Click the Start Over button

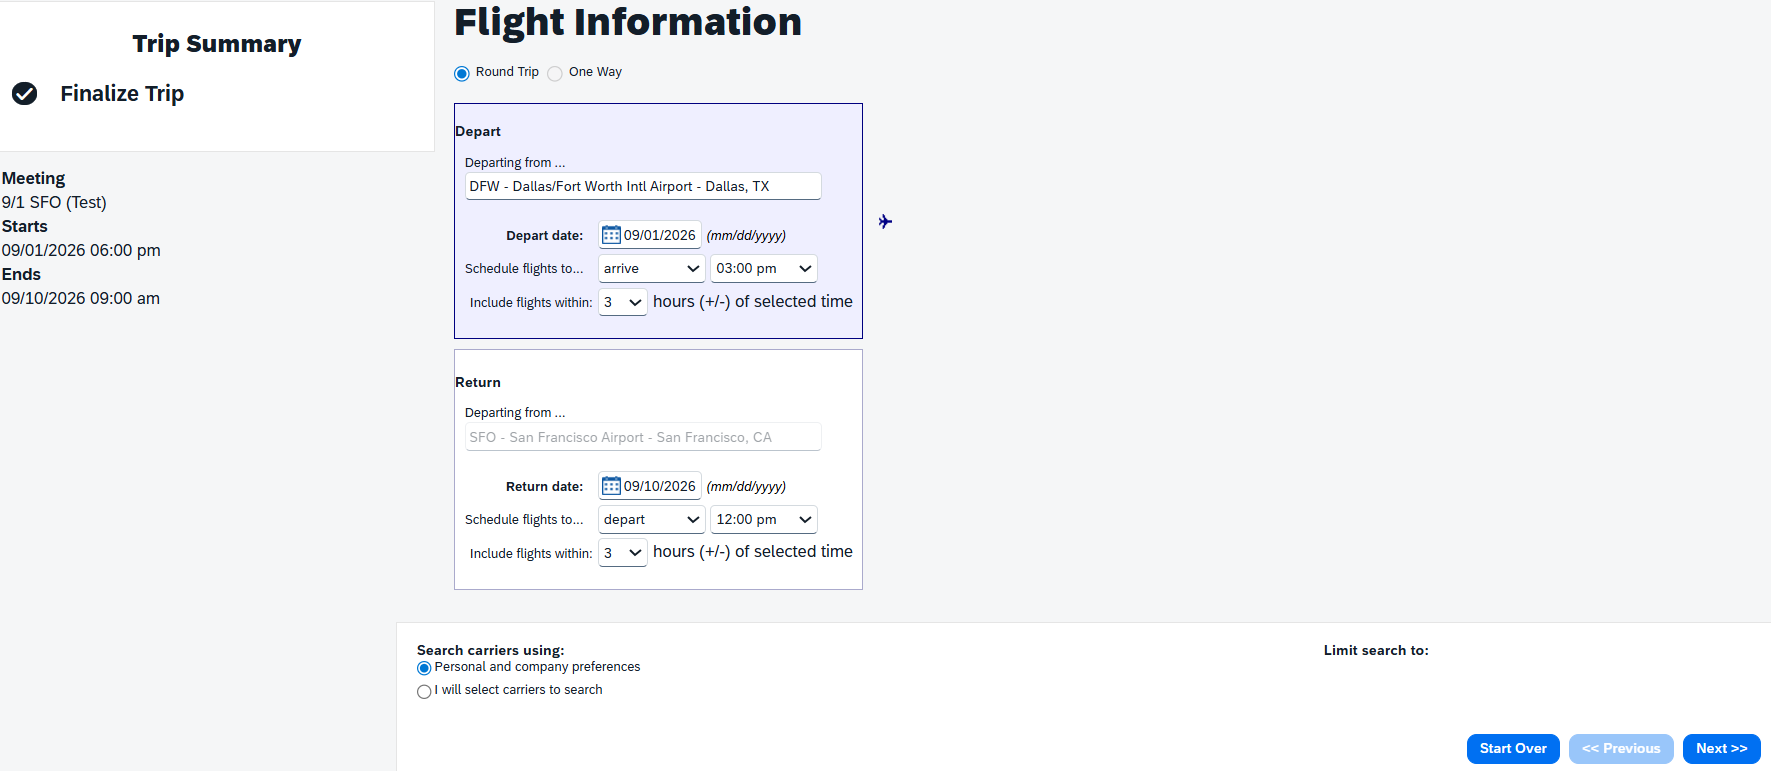1513,748
